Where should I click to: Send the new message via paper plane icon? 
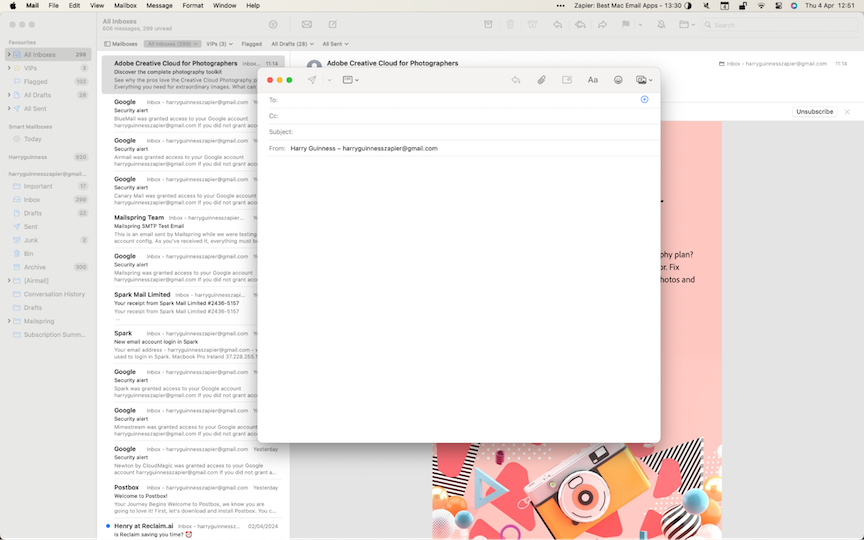pyautogui.click(x=312, y=80)
